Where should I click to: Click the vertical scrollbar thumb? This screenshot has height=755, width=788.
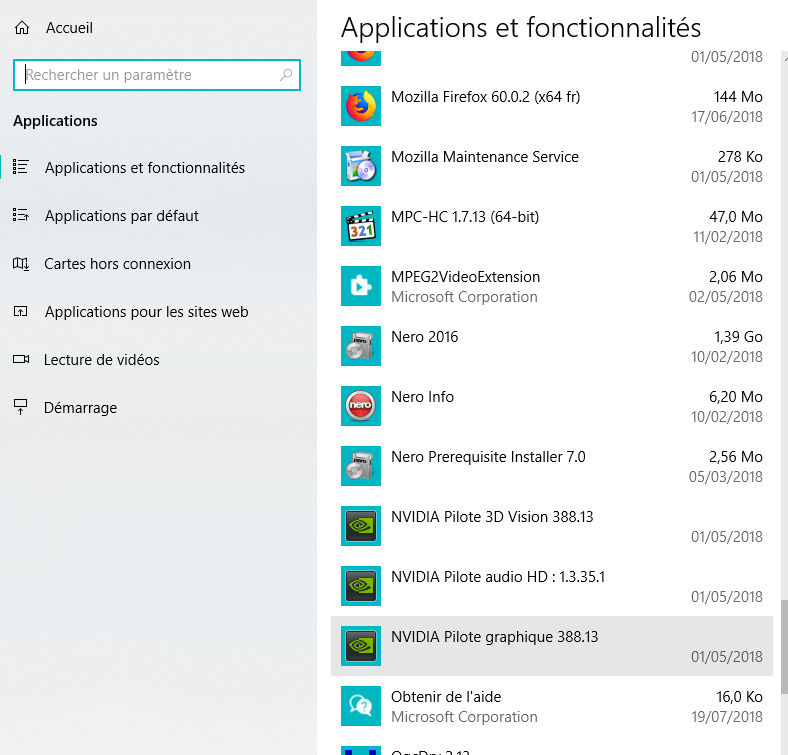click(x=784, y=646)
